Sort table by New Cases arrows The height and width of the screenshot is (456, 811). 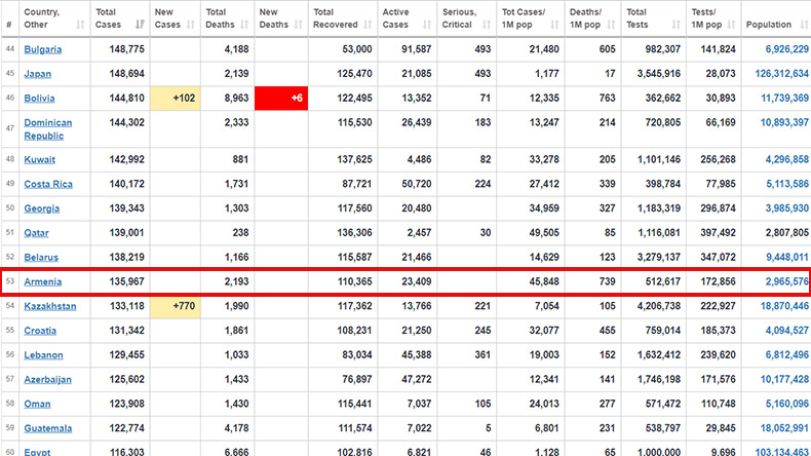click(190, 24)
